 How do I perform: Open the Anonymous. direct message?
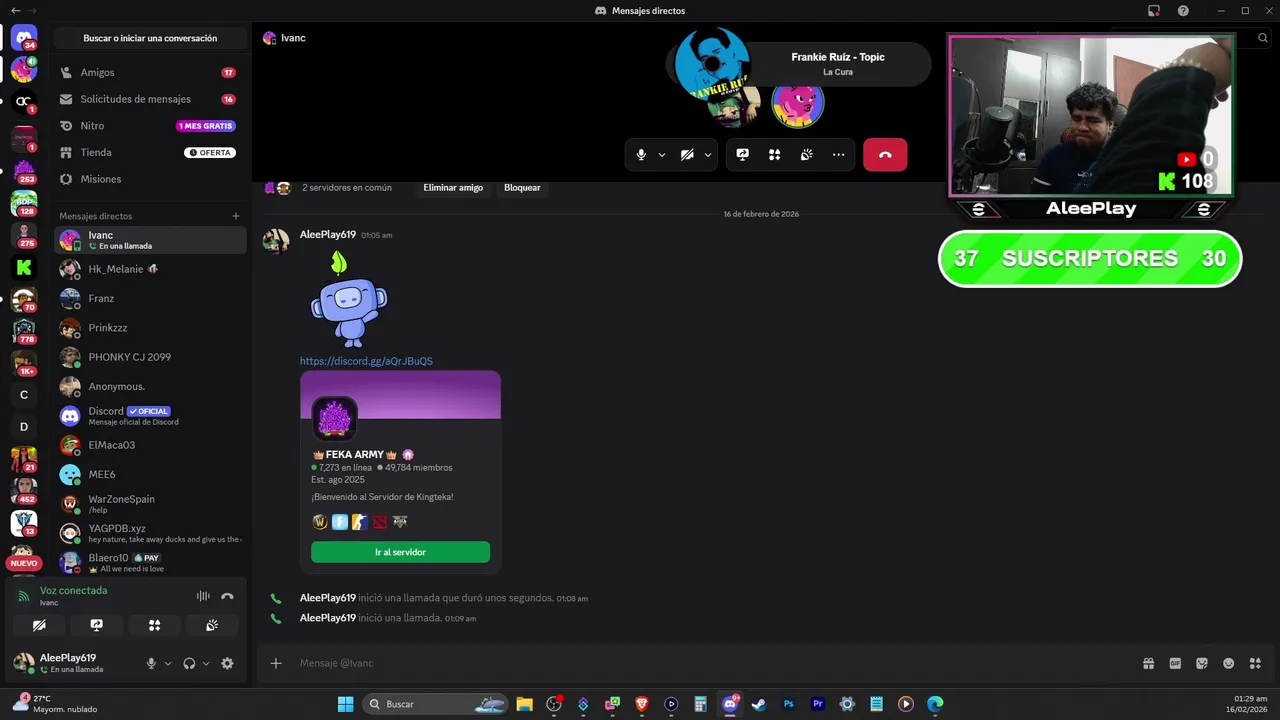tap(150, 386)
